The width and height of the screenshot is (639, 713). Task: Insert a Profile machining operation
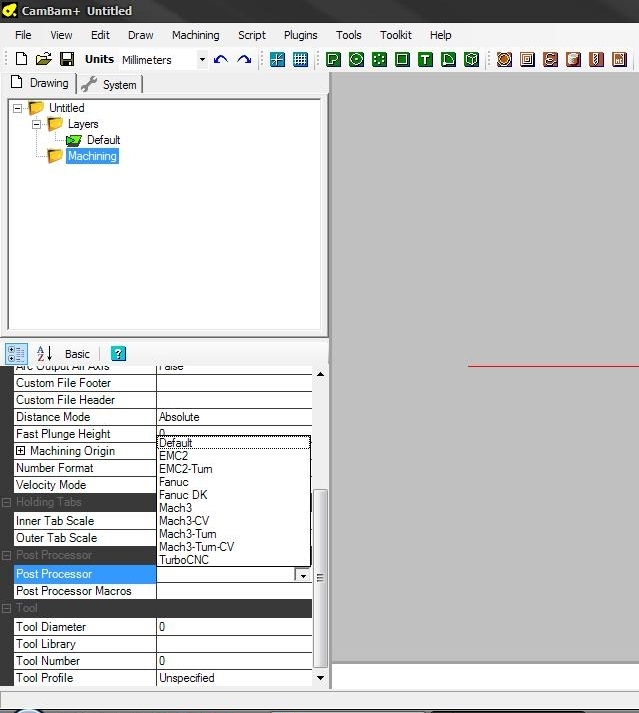pos(504,59)
